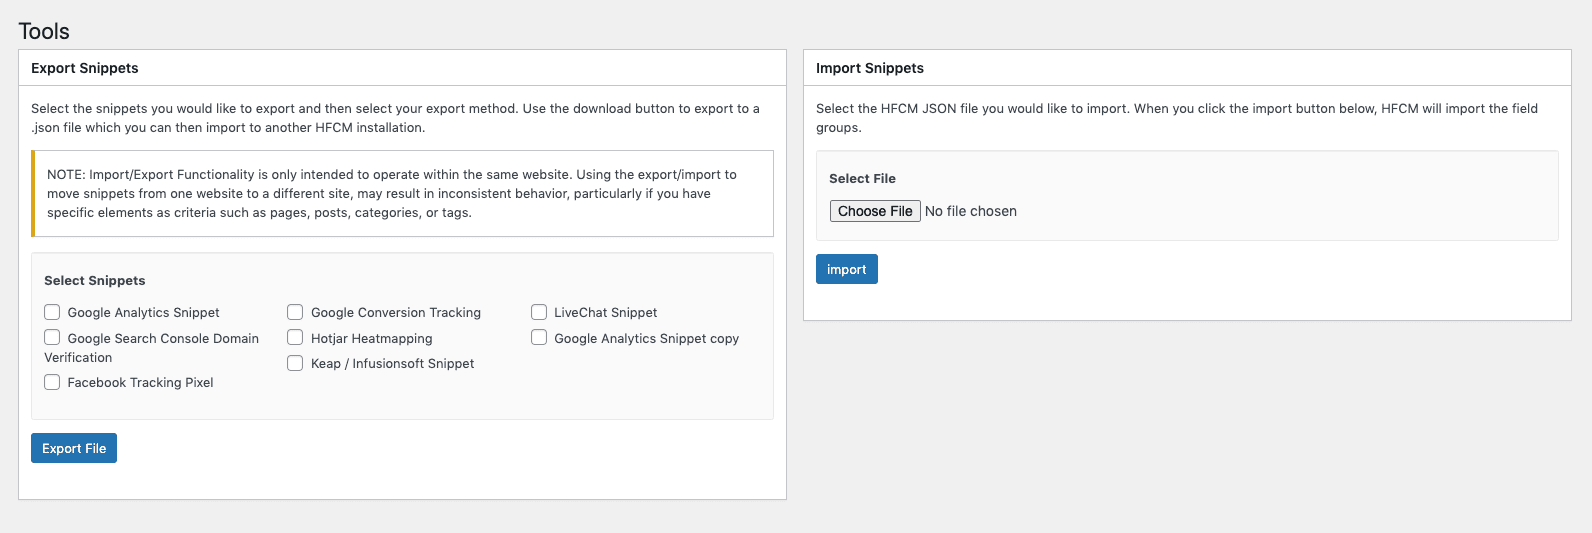This screenshot has height=533, width=1592.
Task: Toggle the Keap / Infusionsoft Snippet checkbox
Action: pos(295,363)
